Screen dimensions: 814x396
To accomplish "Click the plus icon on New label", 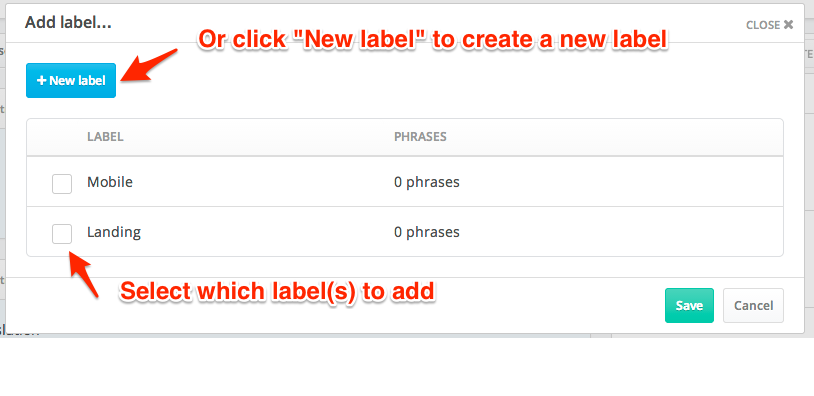I will [x=42, y=80].
